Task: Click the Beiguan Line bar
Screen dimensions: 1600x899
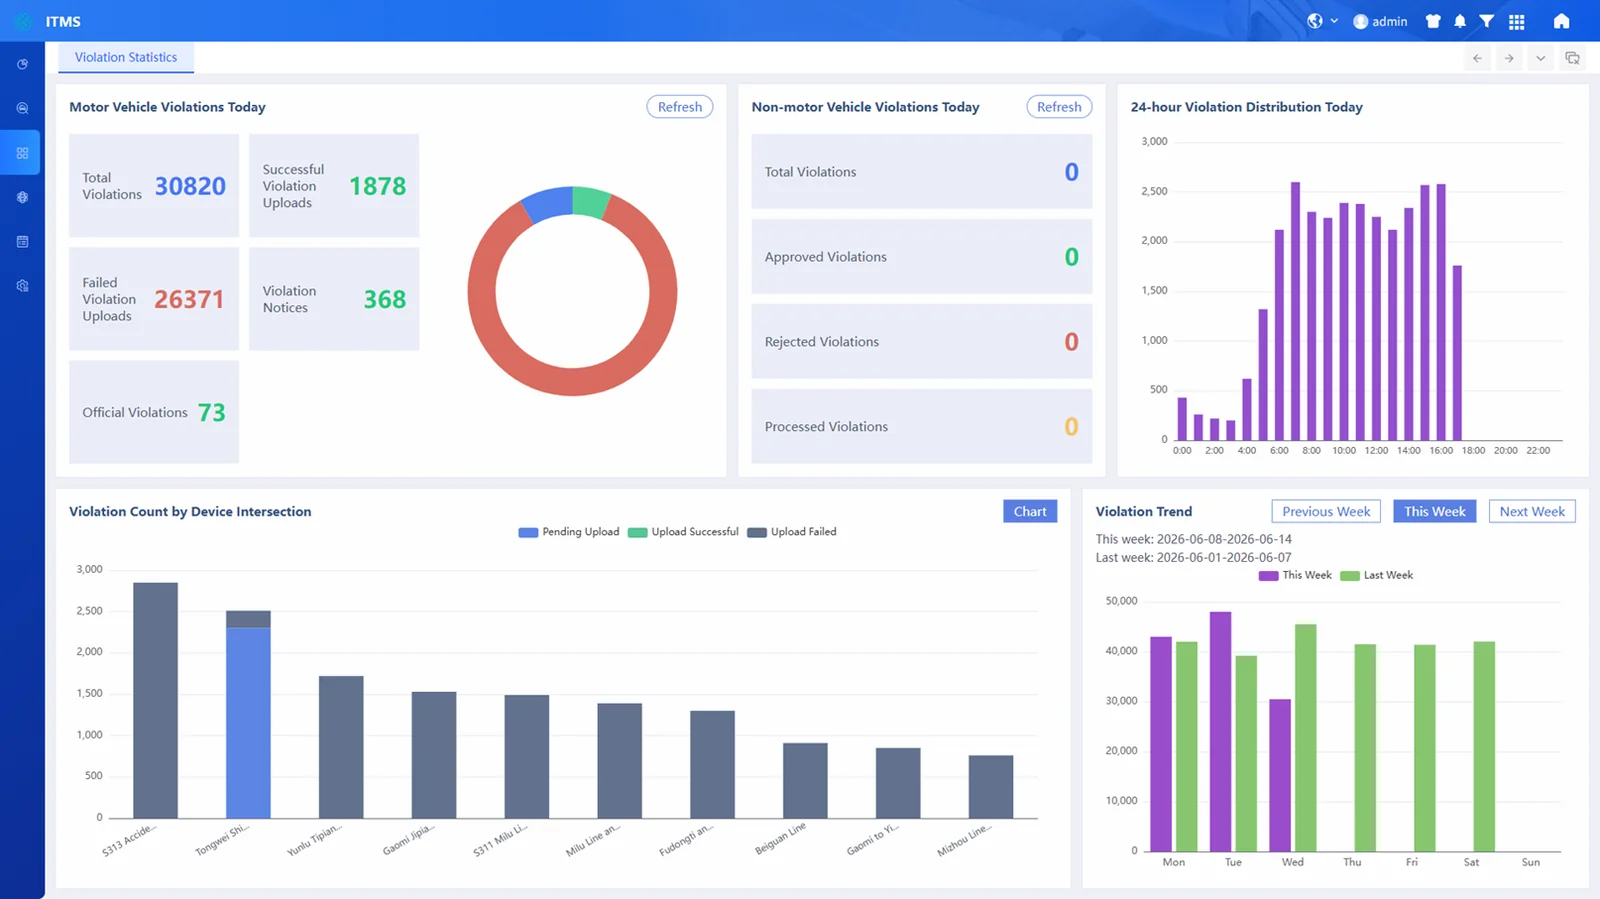Action: point(805,780)
